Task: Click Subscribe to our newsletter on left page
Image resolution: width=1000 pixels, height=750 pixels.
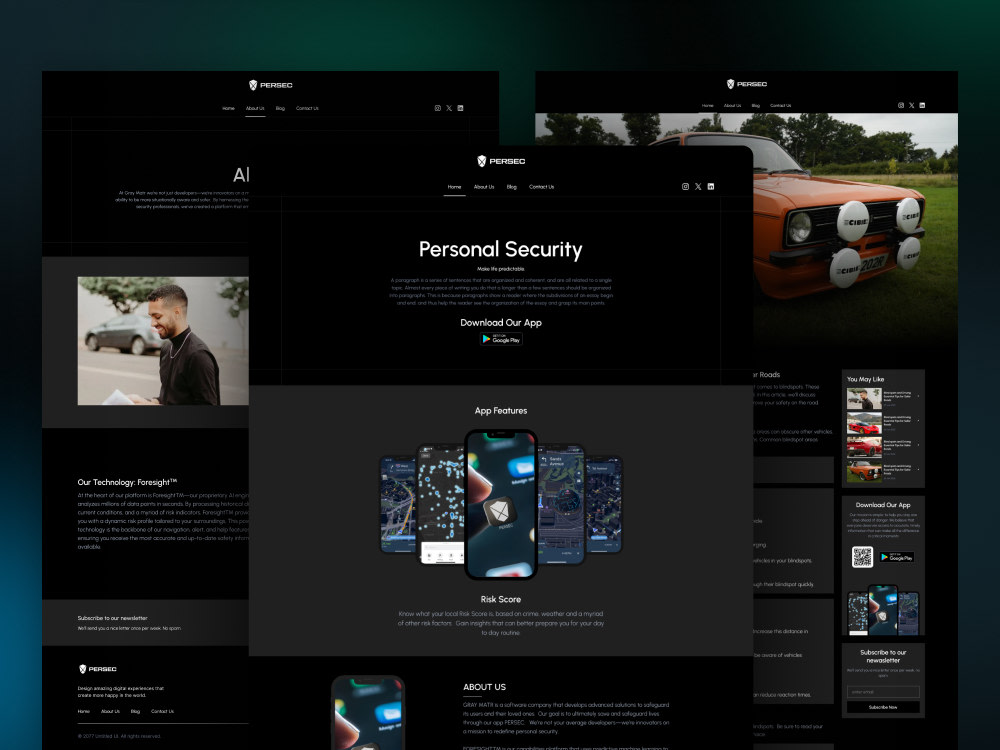Action: tap(112, 618)
